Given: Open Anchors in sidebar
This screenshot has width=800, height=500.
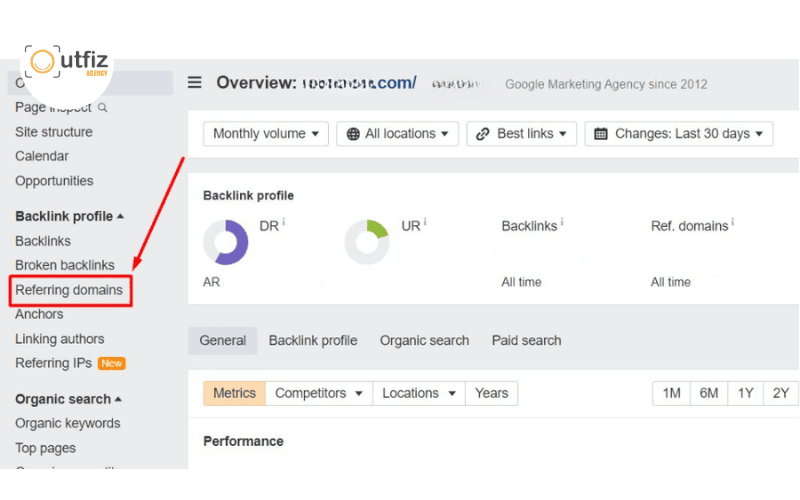Looking at the screenshot, I should click(x=39, y=314).
